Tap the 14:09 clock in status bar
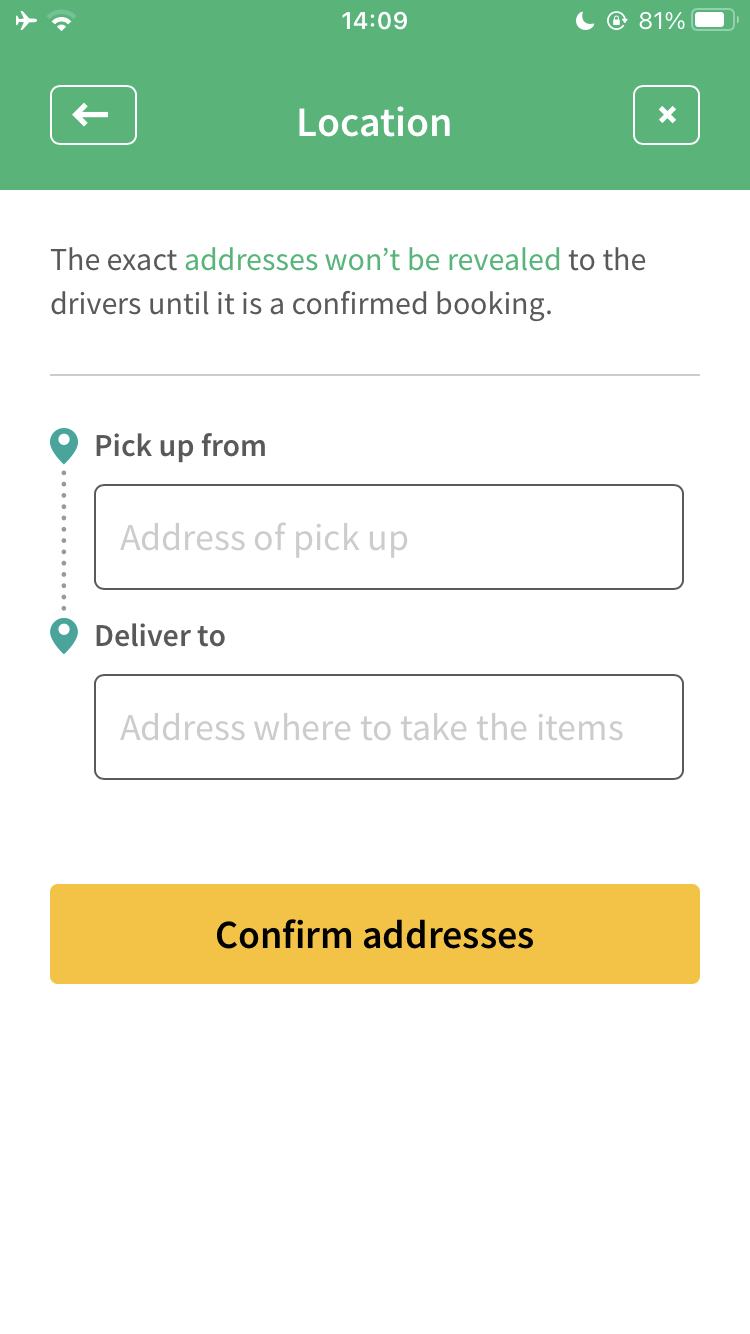The height and width of the screenshot is (1334, 750). click(375, 21)
